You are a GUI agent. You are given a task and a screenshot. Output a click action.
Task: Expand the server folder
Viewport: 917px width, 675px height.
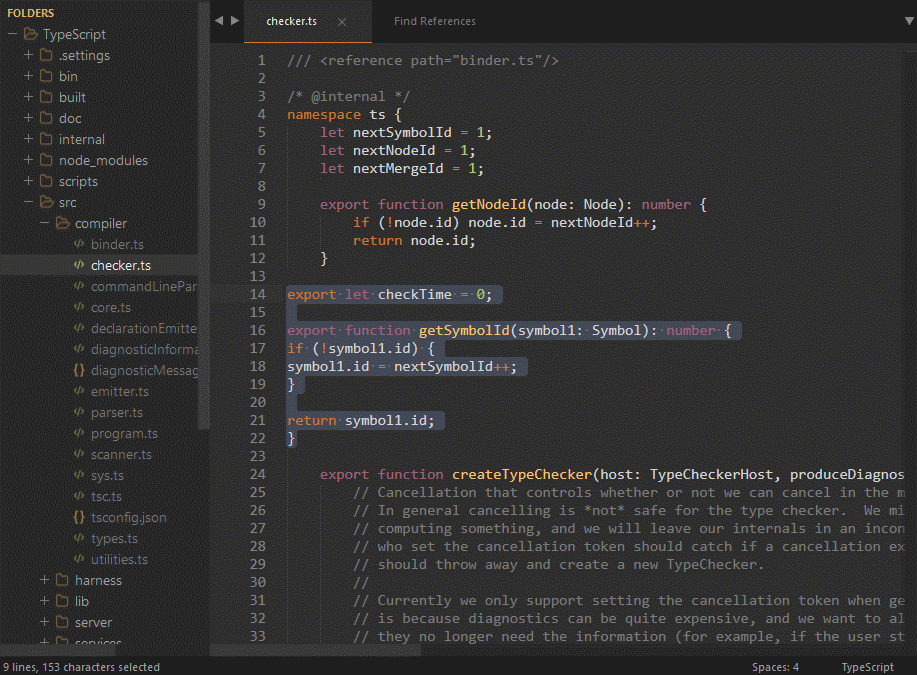point(44,622)
